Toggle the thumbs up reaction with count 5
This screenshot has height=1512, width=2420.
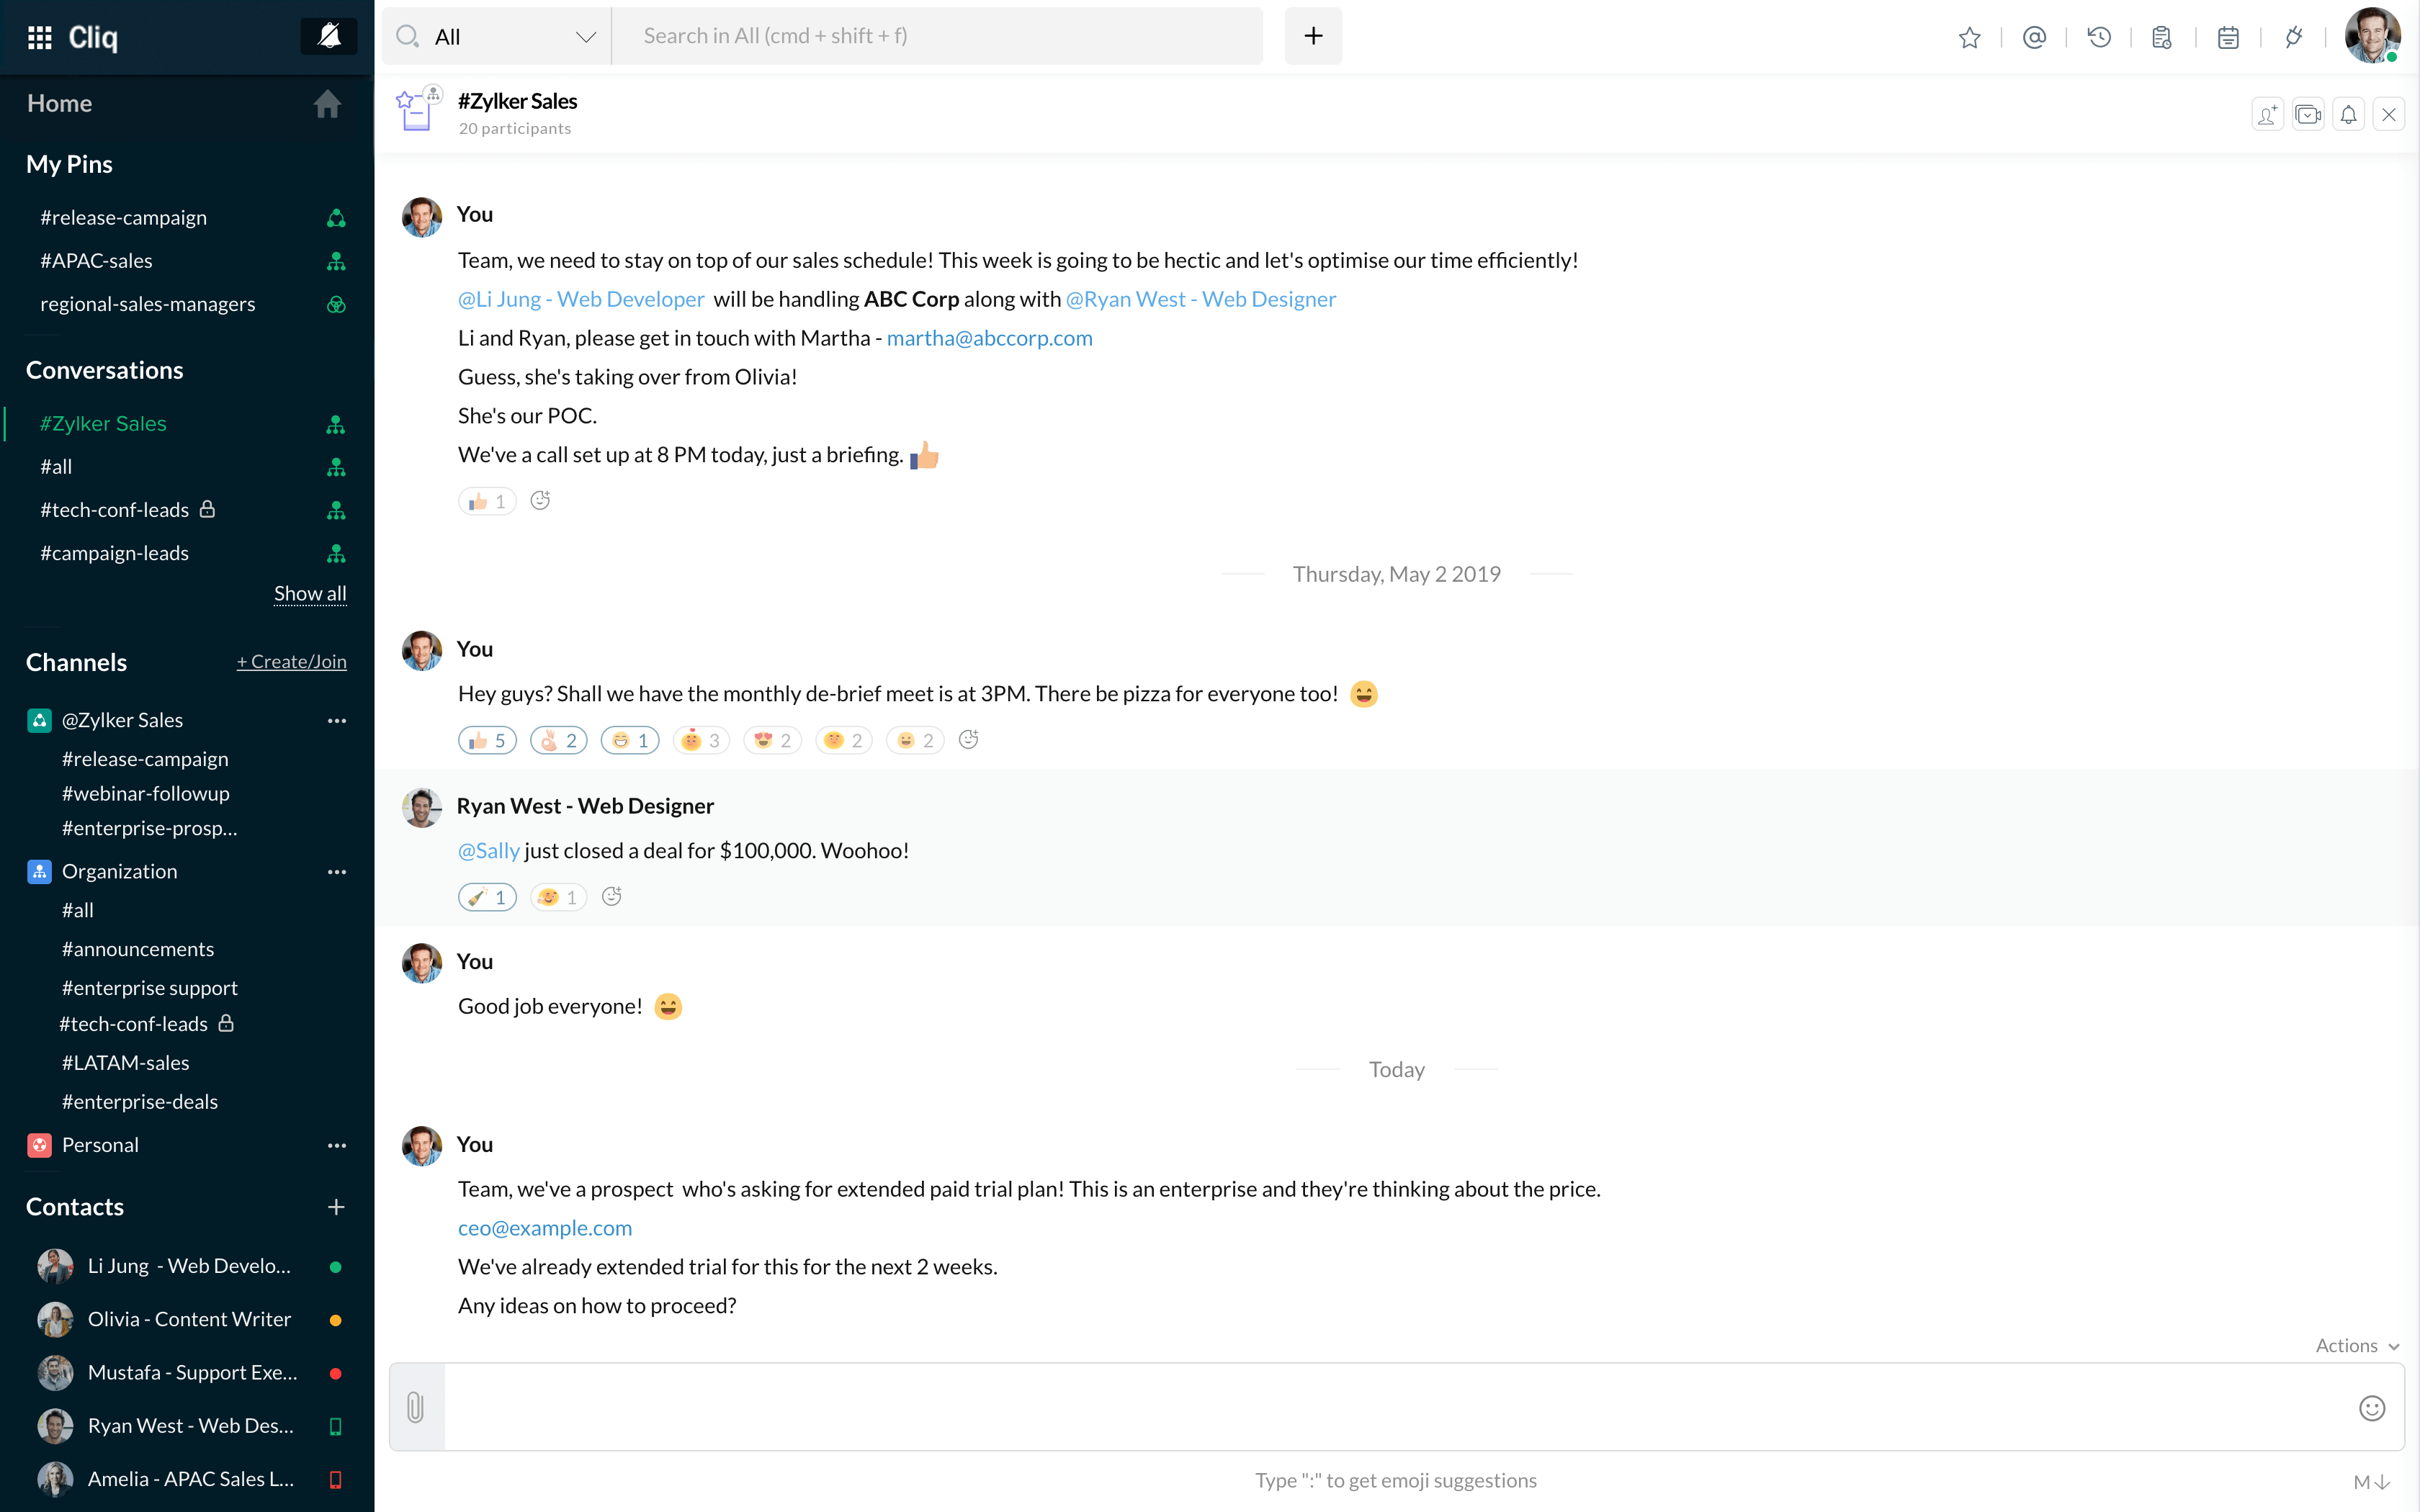point(487,740)
